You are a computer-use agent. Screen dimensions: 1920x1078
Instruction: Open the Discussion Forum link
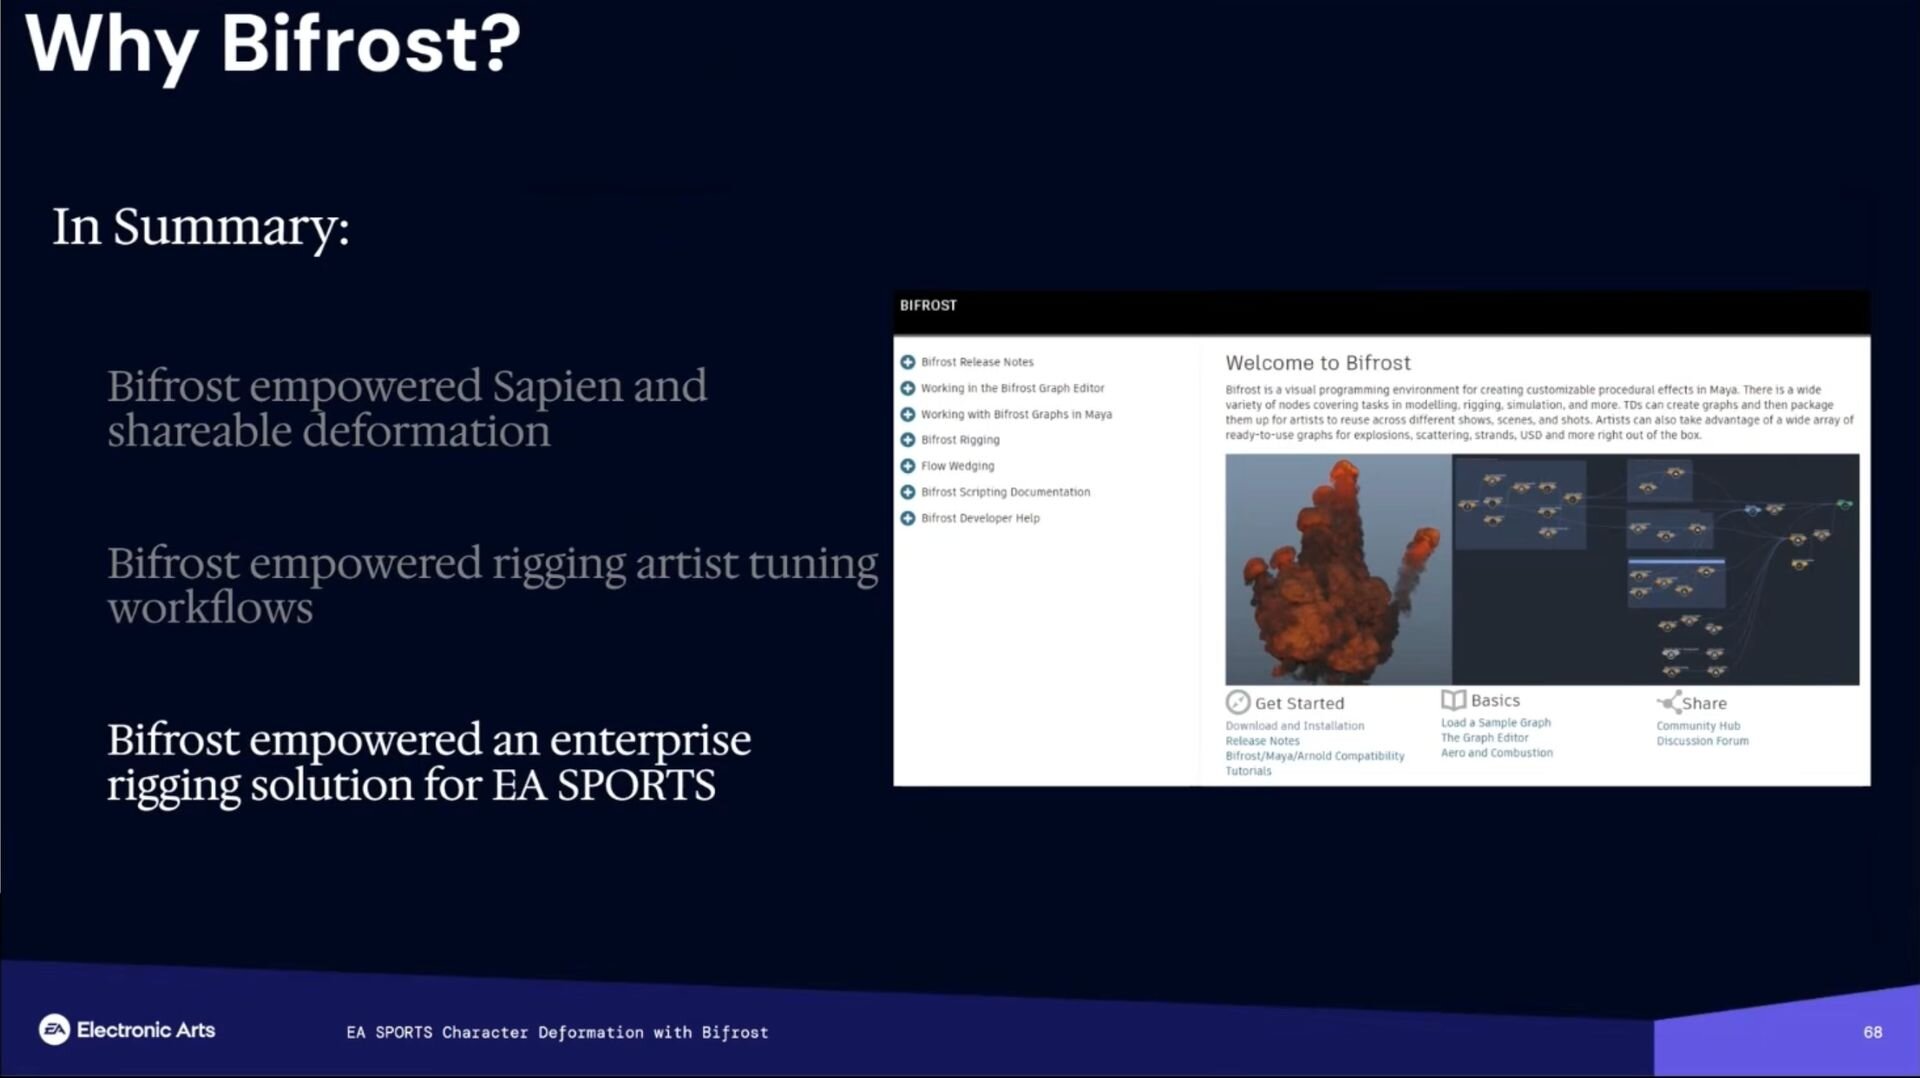pos(1702,741)
